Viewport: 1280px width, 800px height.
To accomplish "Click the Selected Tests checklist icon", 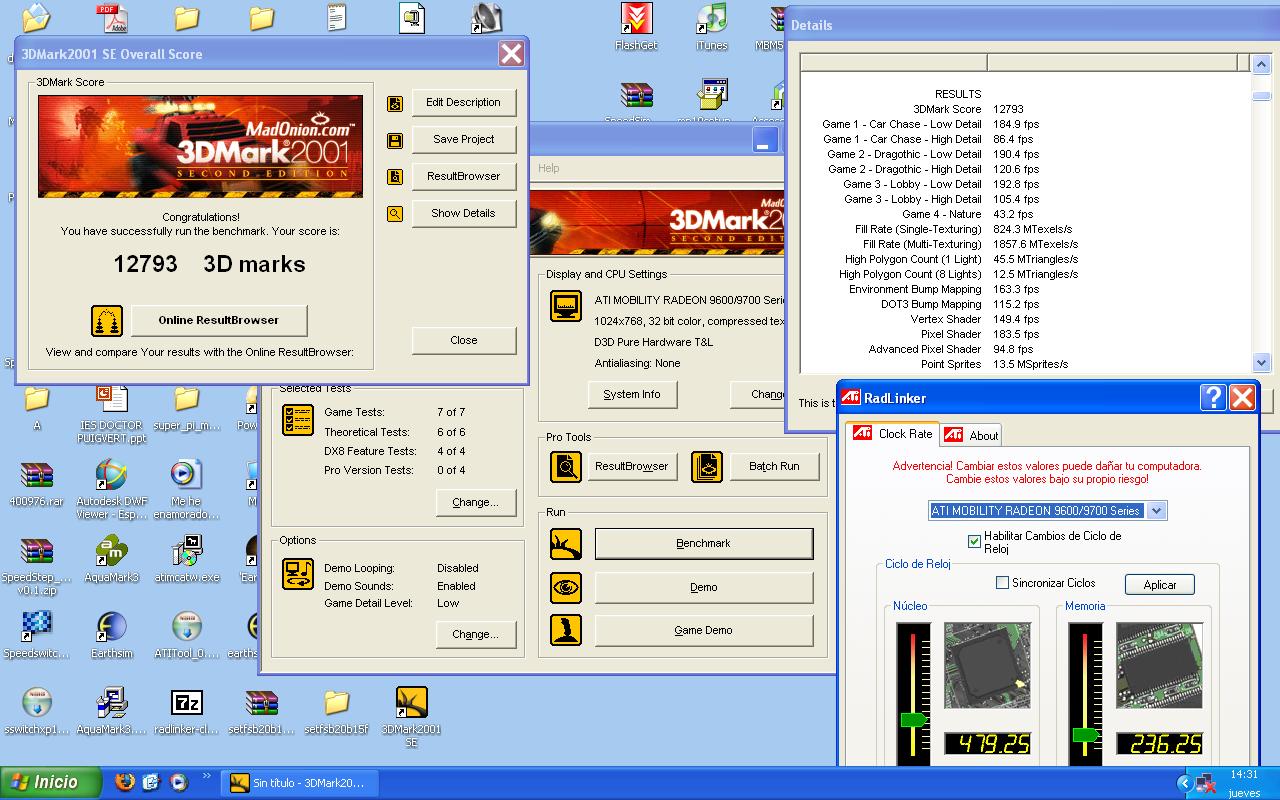I will [298, 420].
